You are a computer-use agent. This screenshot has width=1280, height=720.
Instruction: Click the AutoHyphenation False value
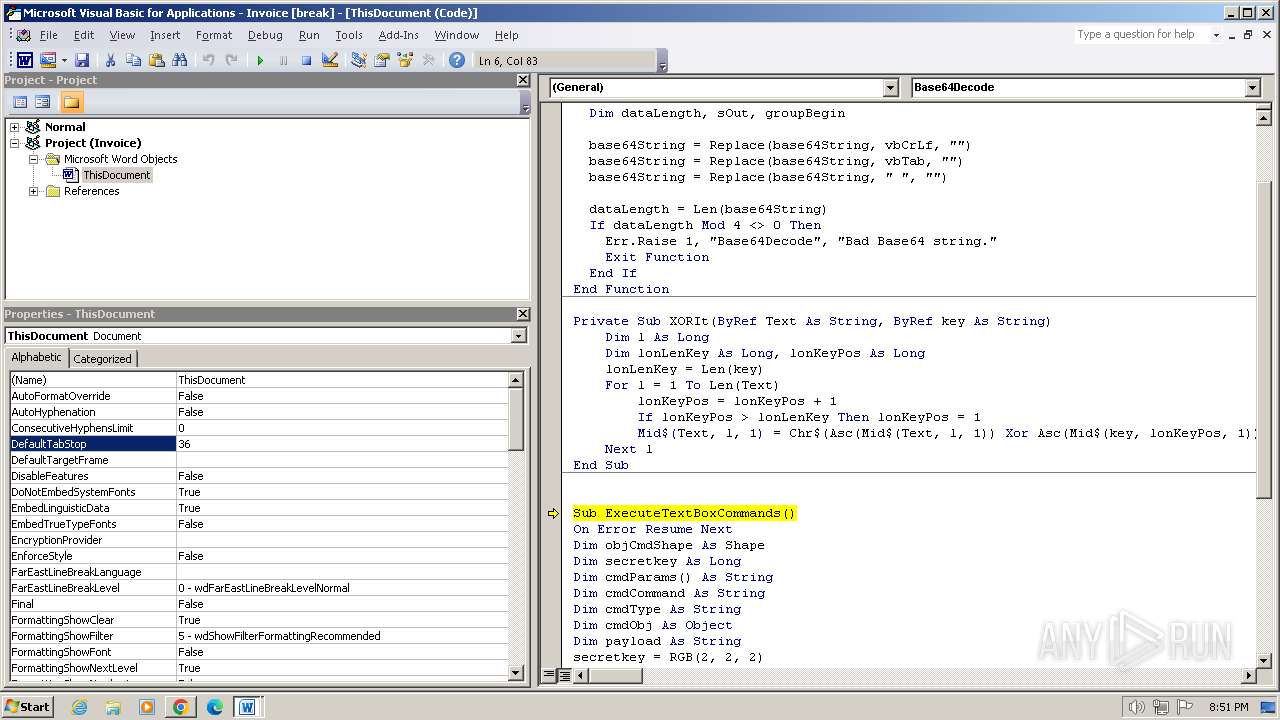click(342, 412)
